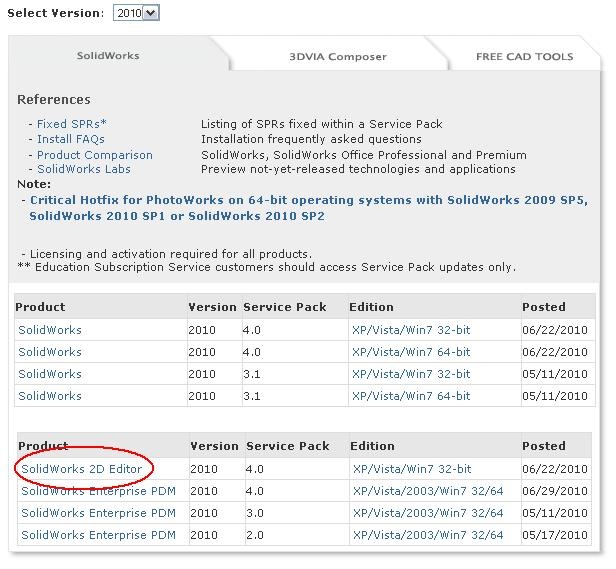
Task: Download Enterprise PDM 3.0 XP/Vista/2003/Win7 edition
Action: pos(427,513)
